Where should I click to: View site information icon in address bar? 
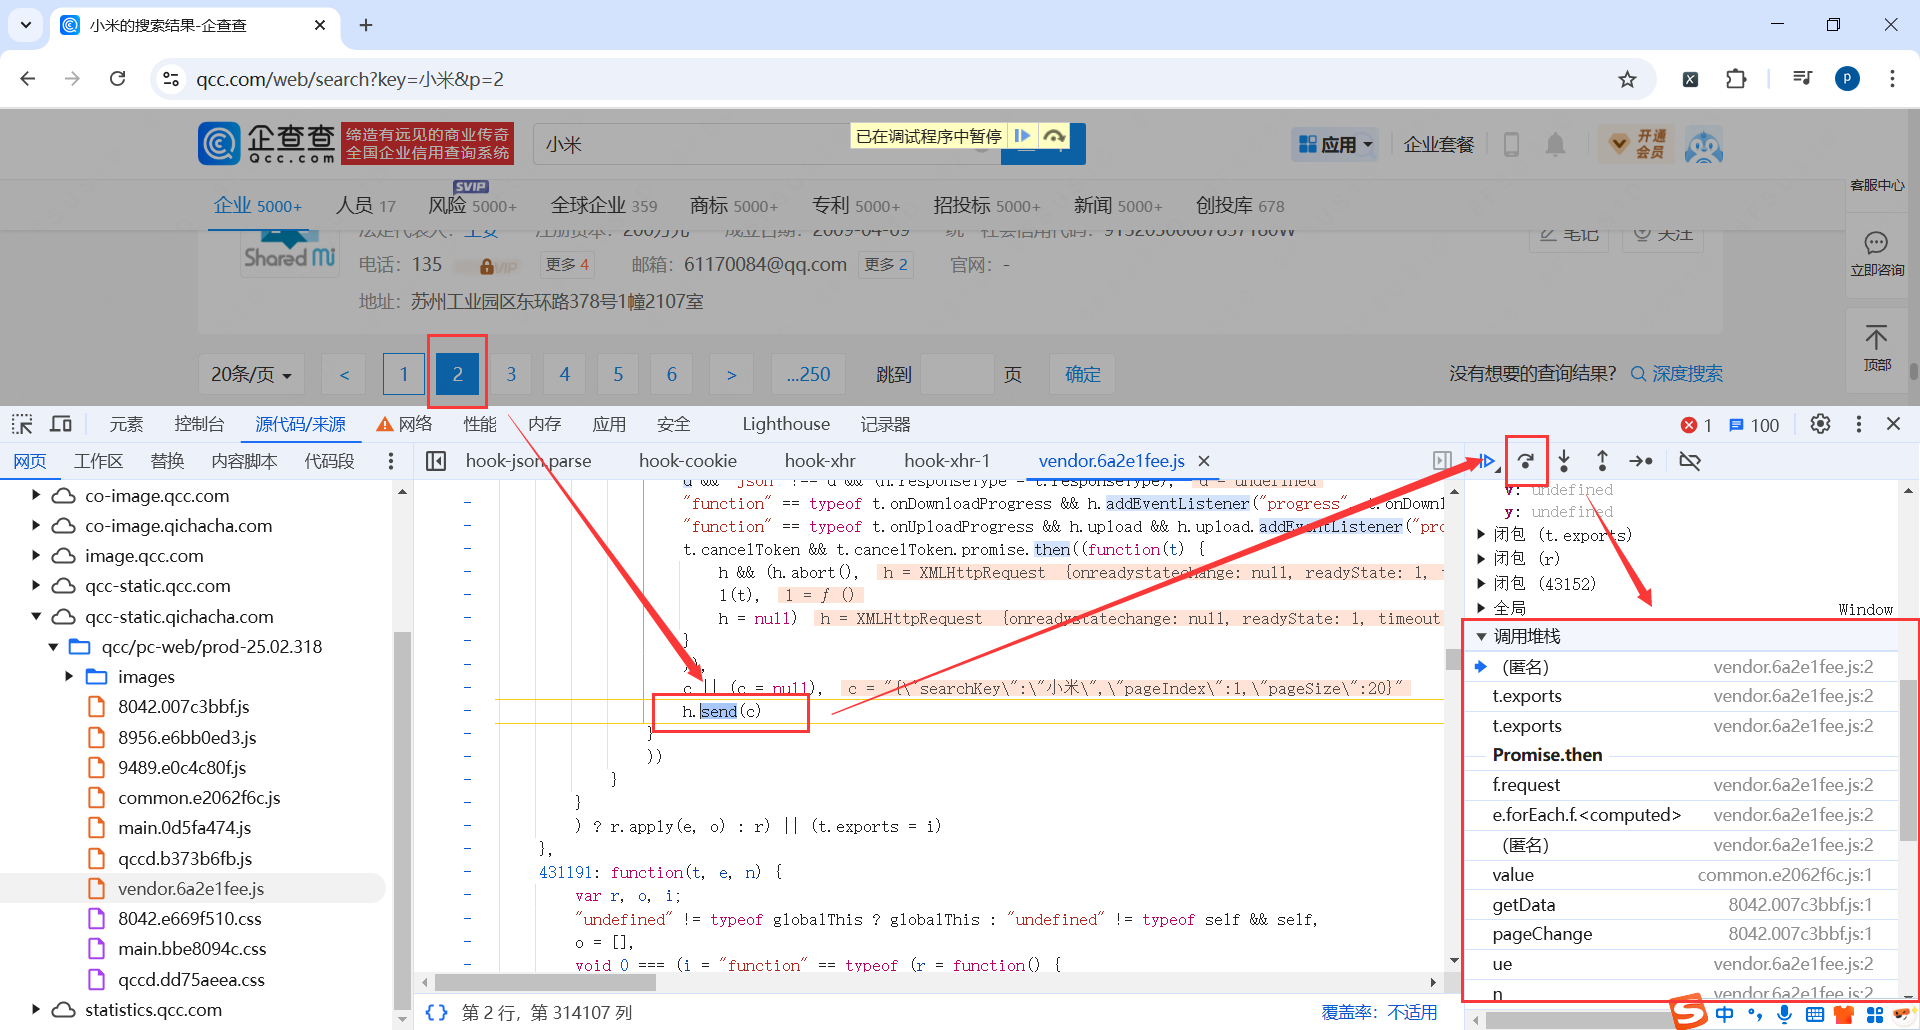click(171, 79)
